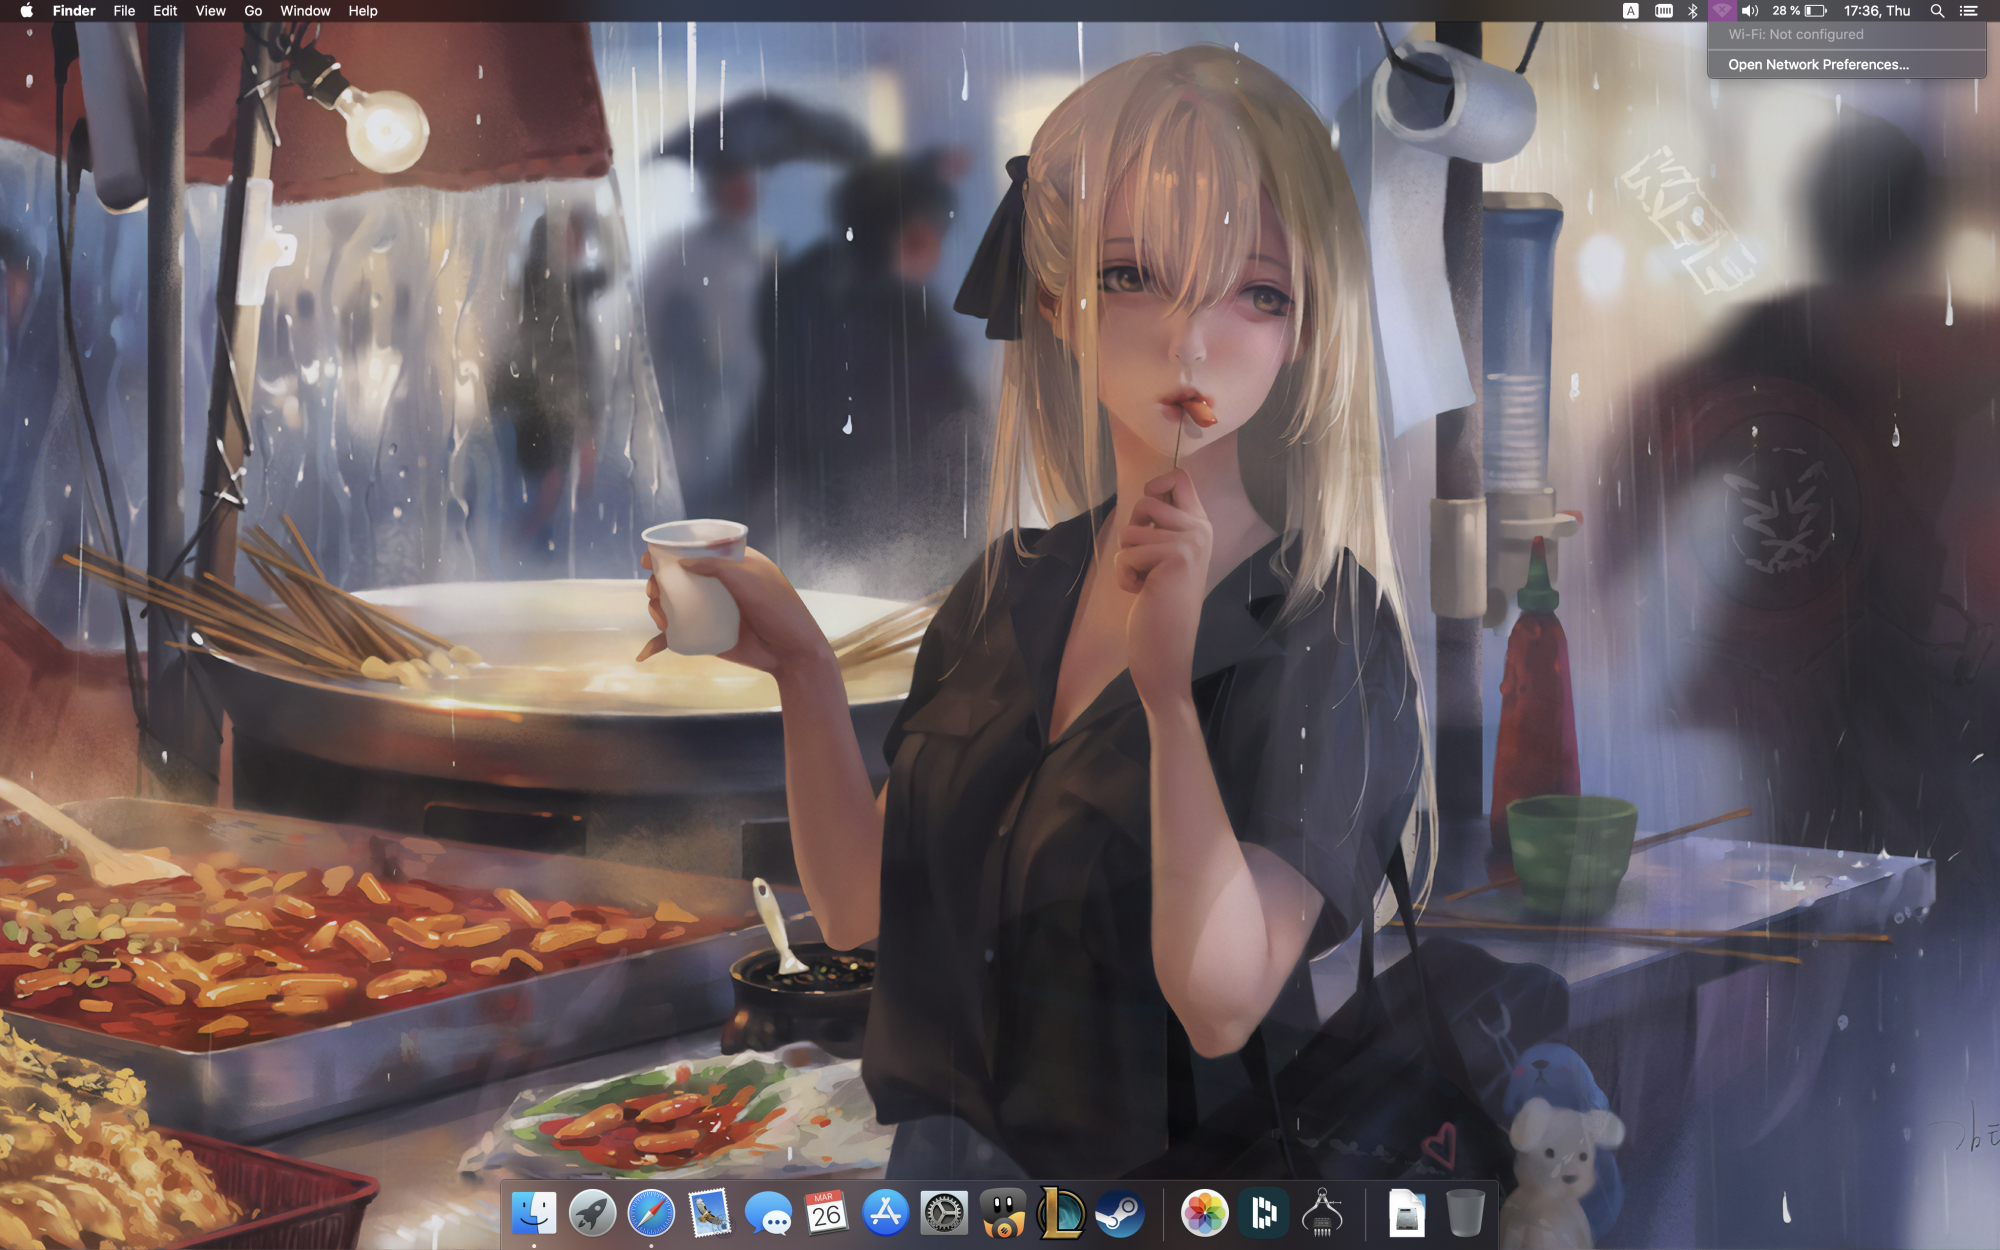Open the Go menu

253,11
